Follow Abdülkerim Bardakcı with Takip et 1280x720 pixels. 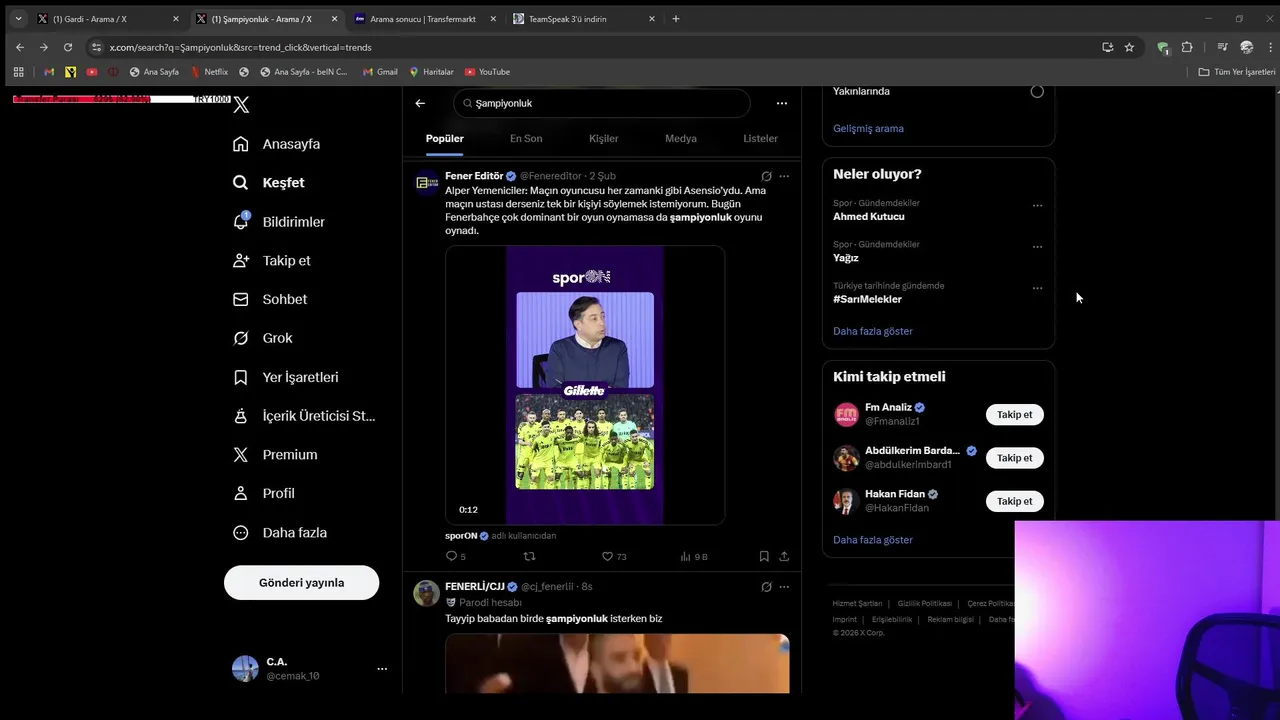(1015, 458)
